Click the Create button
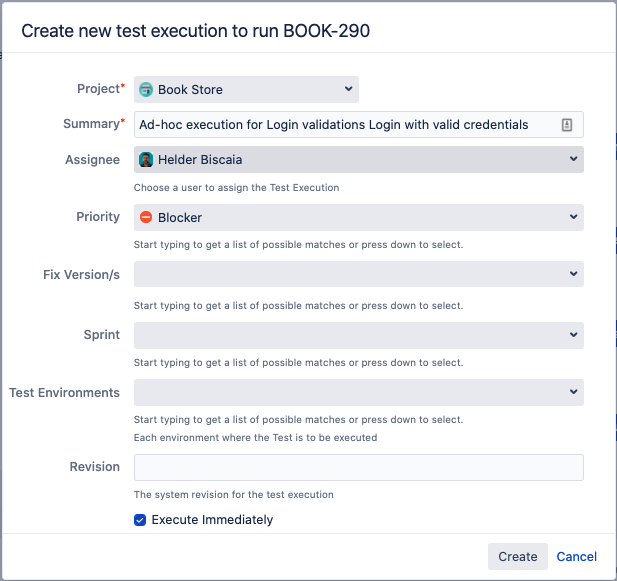Image resolution: width=617 pixels, height=581 pixels. pos(517,556)
